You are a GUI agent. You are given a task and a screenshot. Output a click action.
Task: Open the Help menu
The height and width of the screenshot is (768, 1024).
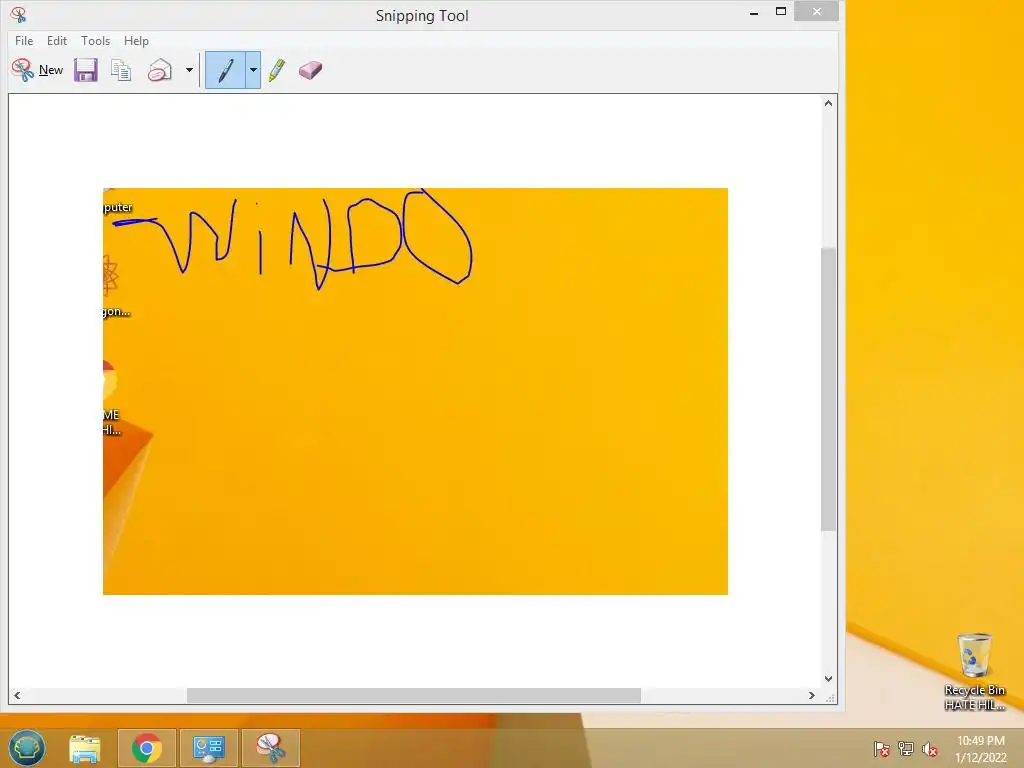[136, 40]
